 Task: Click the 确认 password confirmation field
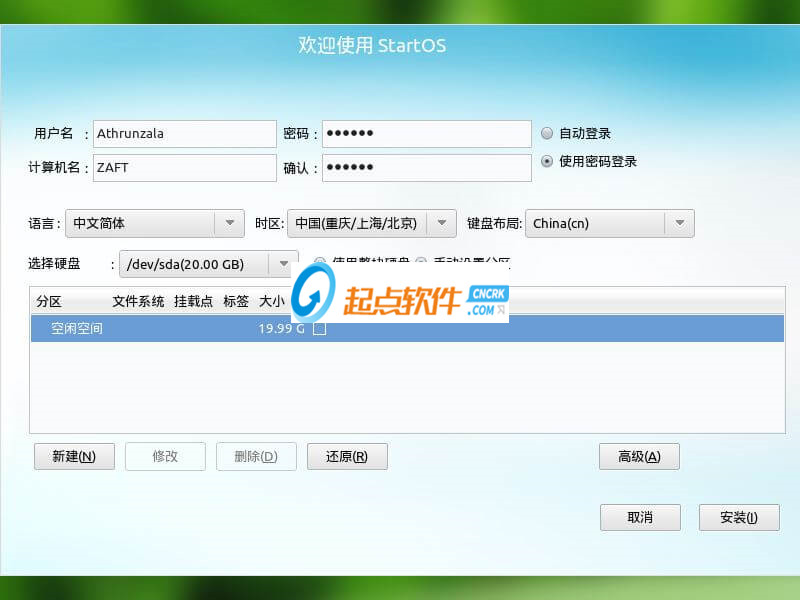[x=427, y=167]
